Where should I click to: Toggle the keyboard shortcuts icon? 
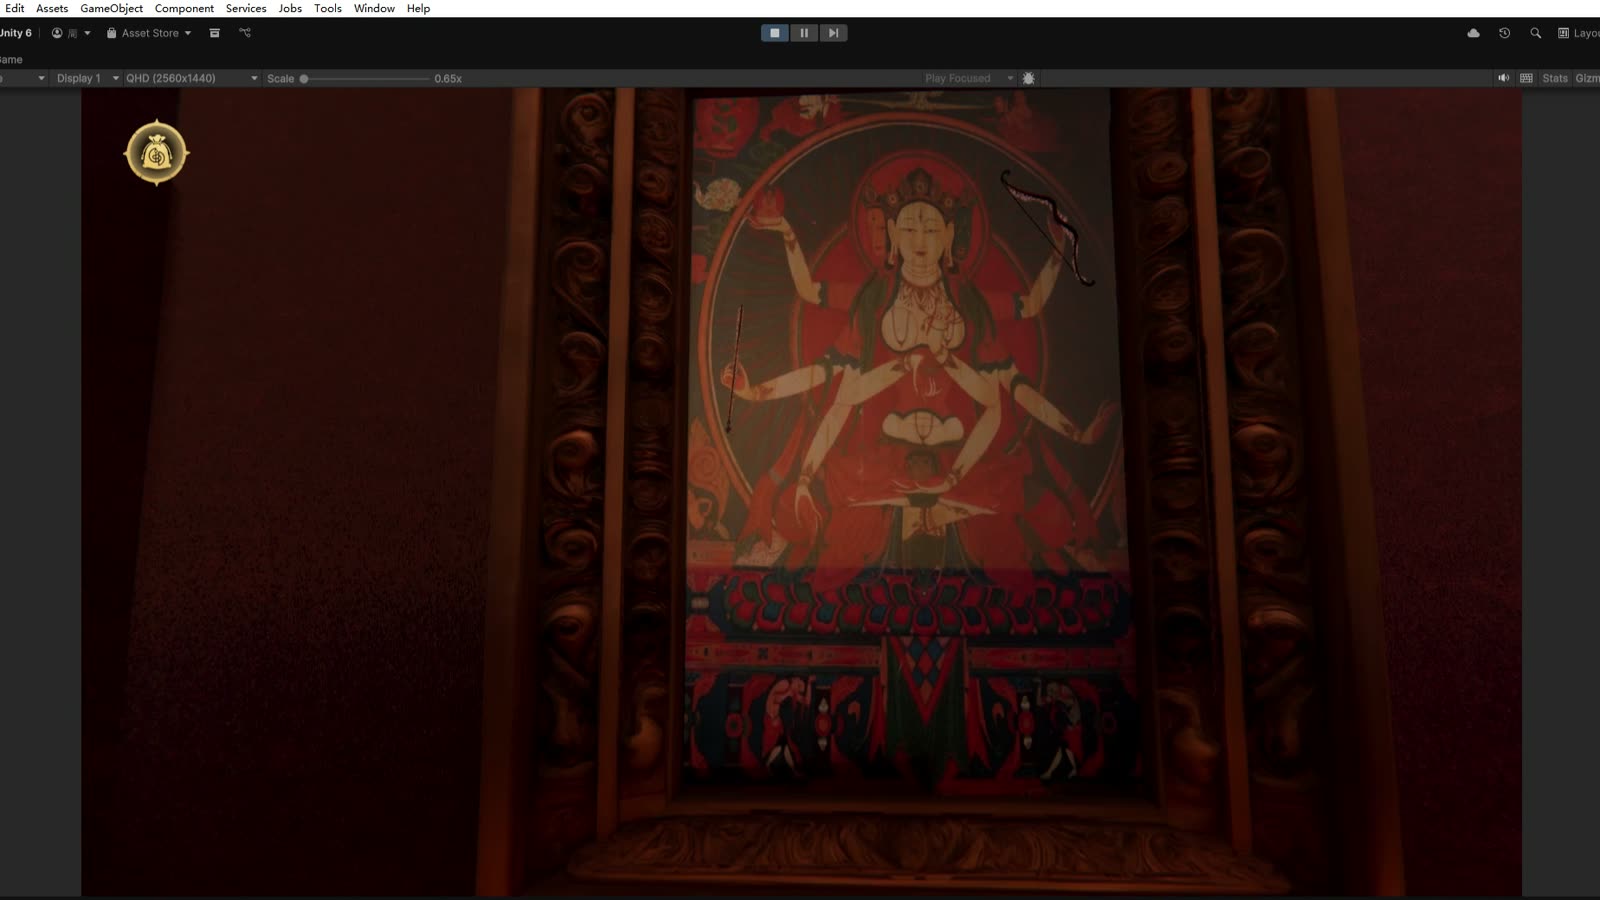(1526, 78)
